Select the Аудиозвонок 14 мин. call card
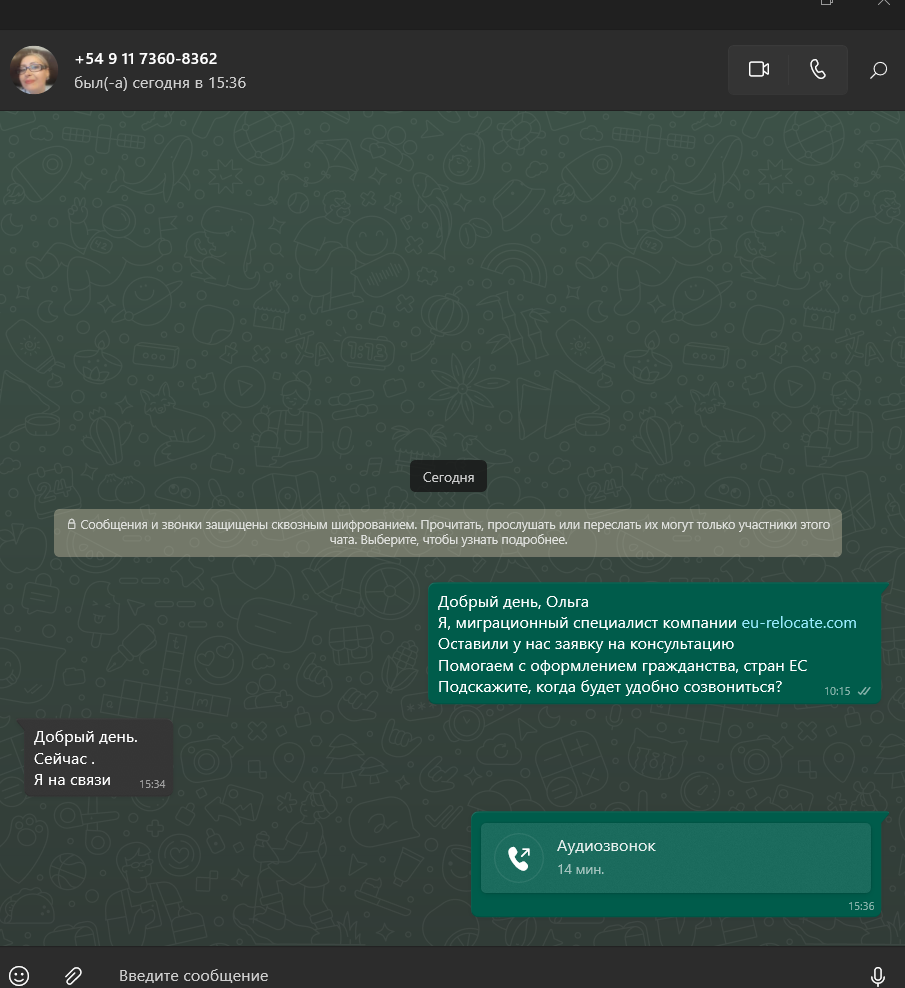The width and height of the screenshot is (905, 988). tap(676, 858)
